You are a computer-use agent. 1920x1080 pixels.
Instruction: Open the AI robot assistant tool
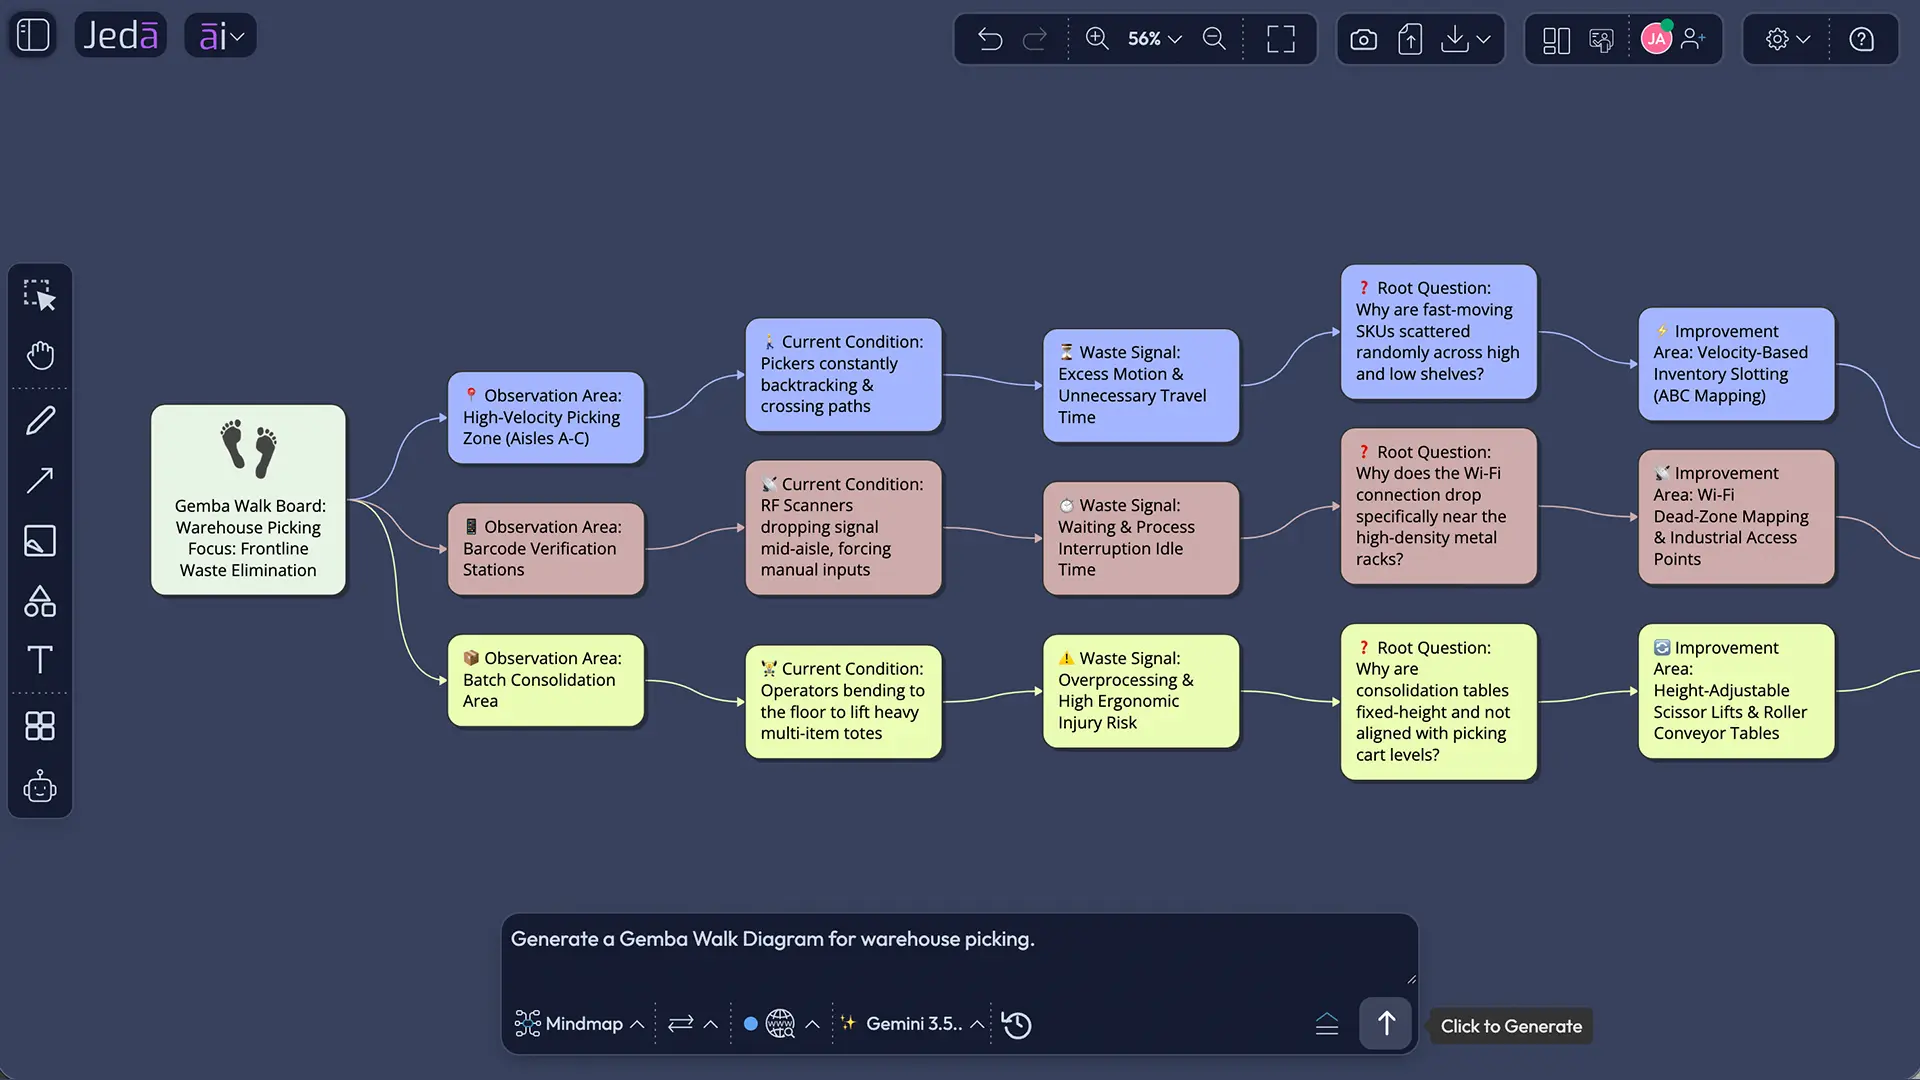pyautogui.click(x=40, y=787)
